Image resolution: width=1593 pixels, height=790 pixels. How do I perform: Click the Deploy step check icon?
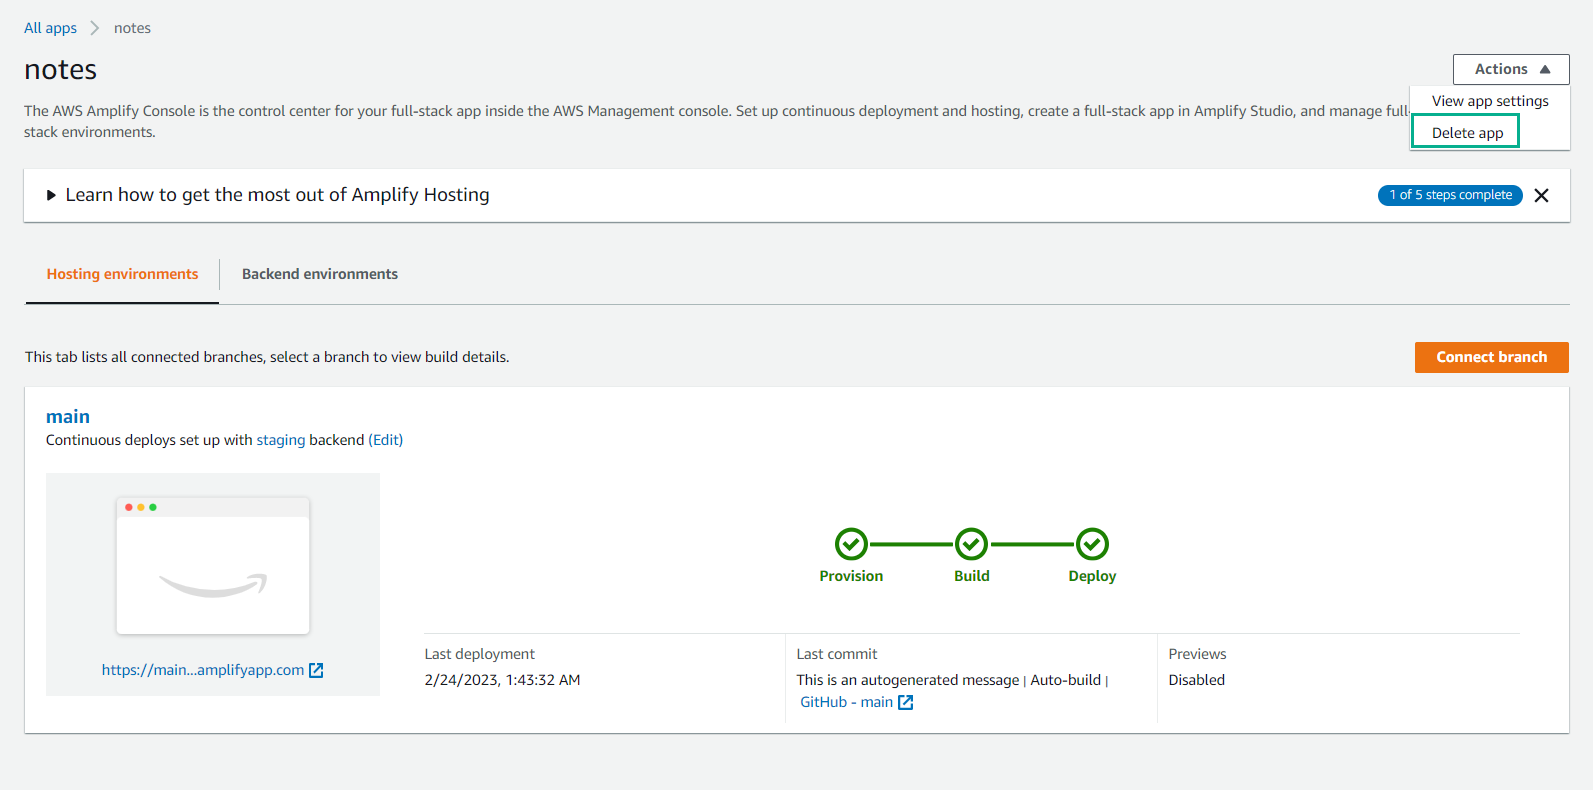[x=1092, y=544]
